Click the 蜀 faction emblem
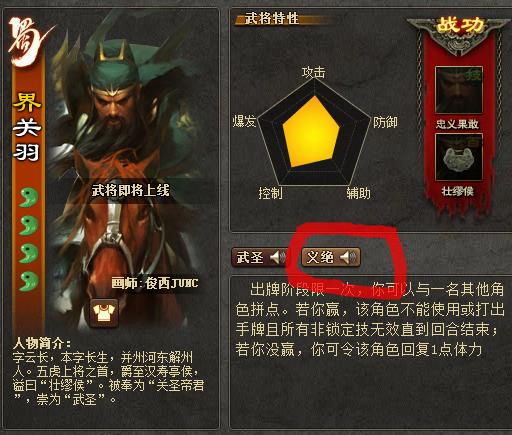Image resolution: width=512 pixels, height=435 pixels. point(28,42)
